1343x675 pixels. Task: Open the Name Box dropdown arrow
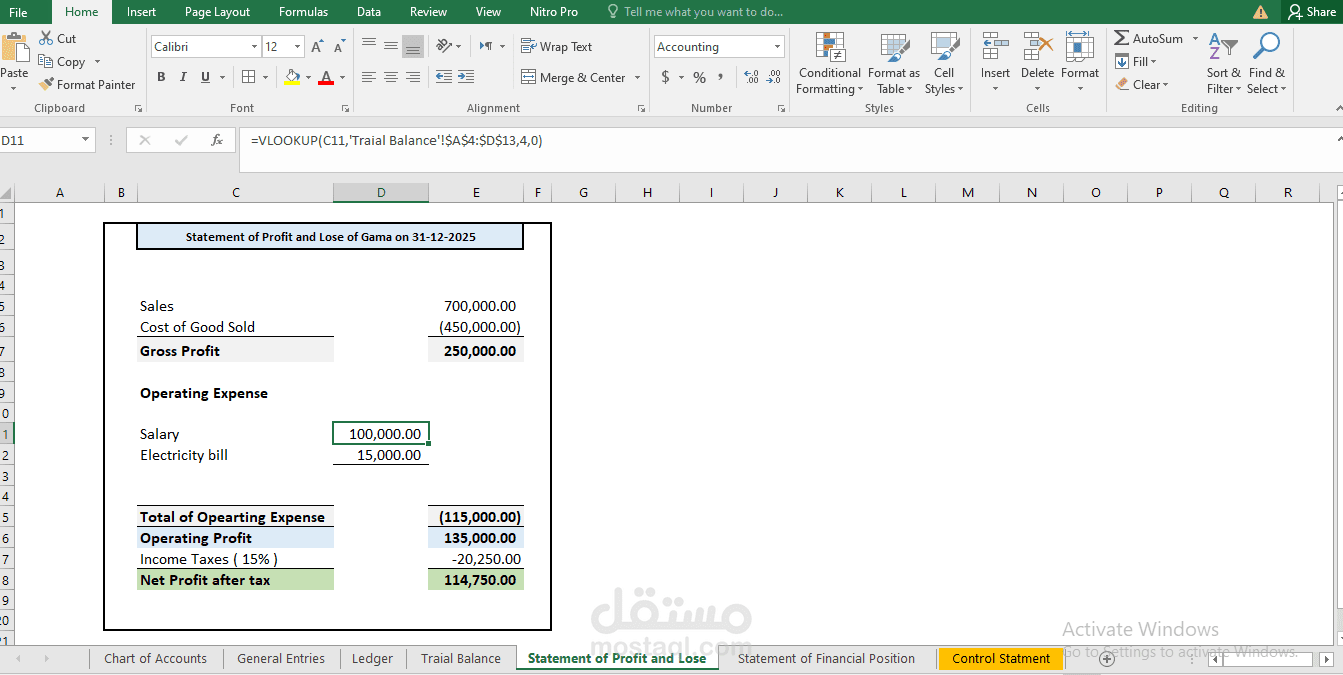pos(86,141)
